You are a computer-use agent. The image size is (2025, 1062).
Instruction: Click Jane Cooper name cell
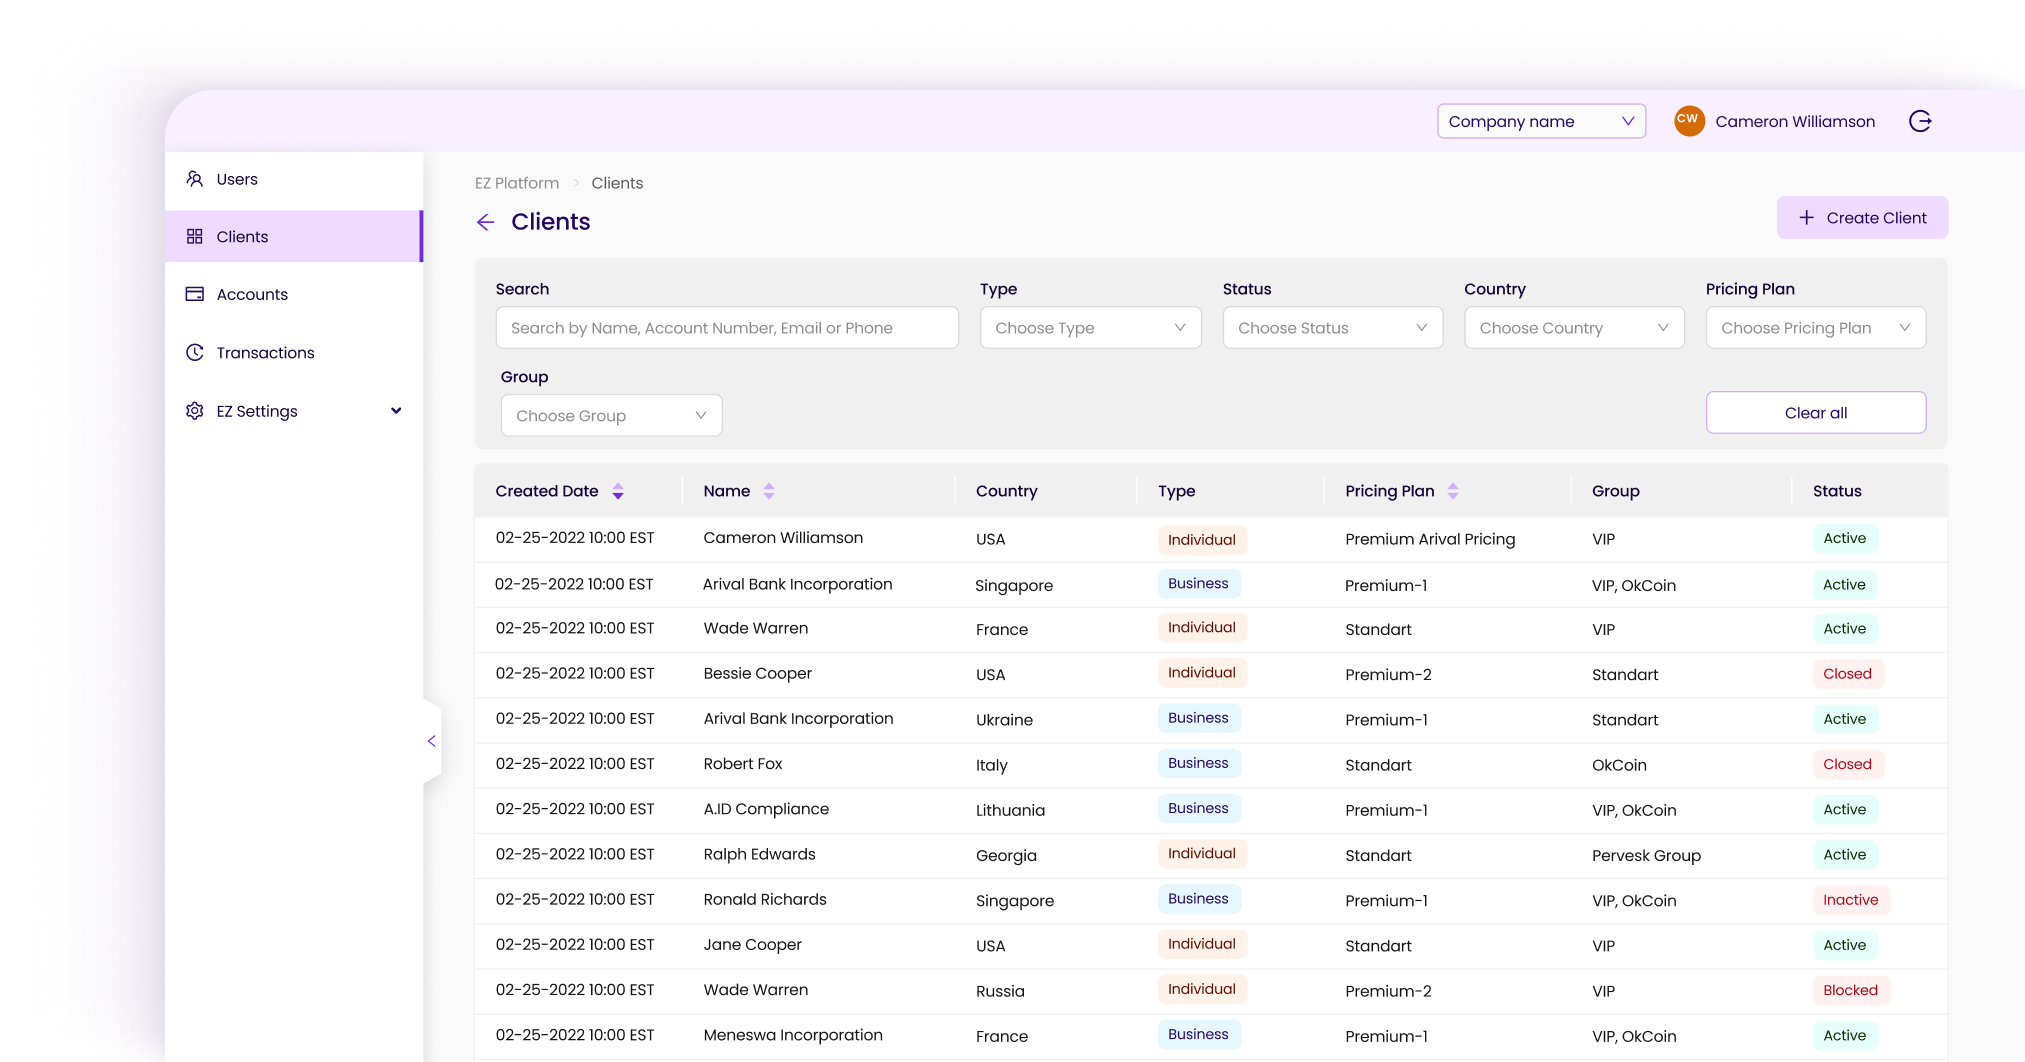point(752,944)
